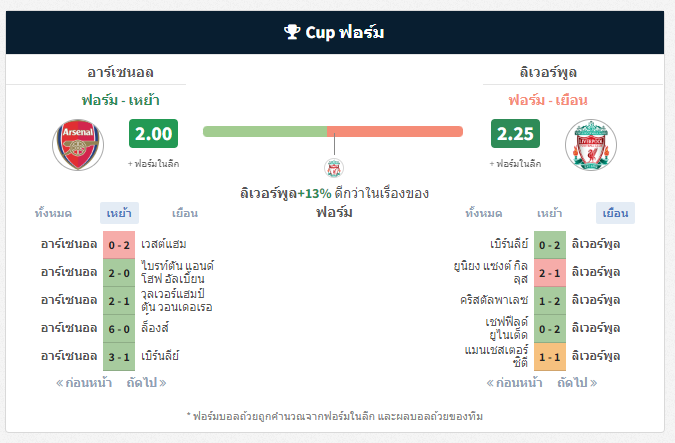Select Arsenal's เหย้า filter tab
This screenshot has height=443, width=675.
pyautogui.click(x=119, y=213)
